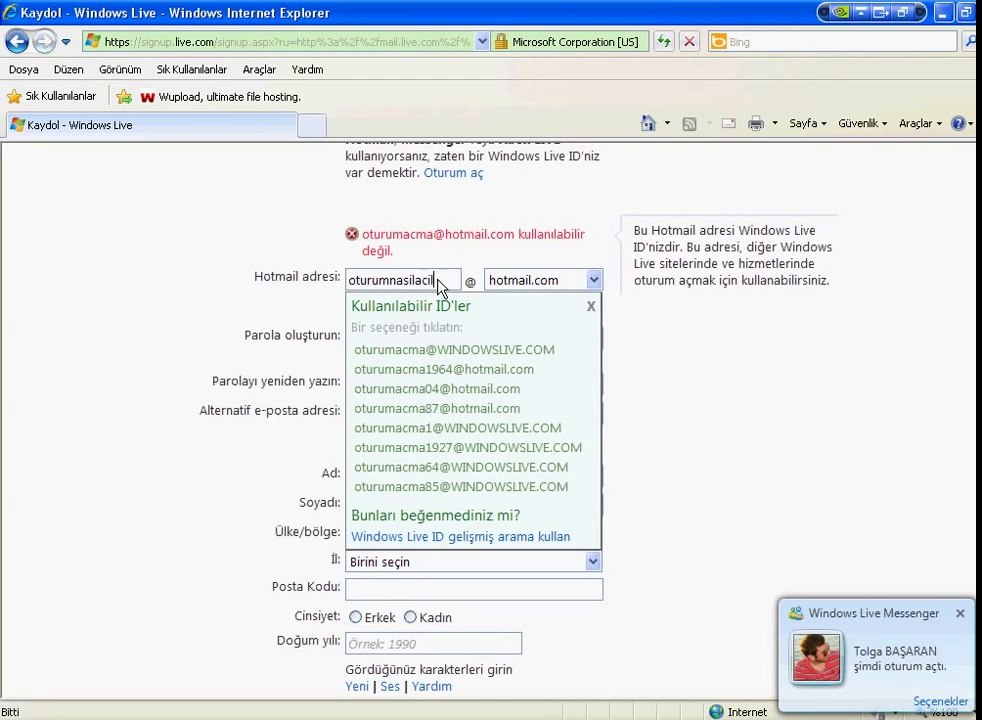
Task: Click the RSS feeds icon
Action: coord(690,124)
